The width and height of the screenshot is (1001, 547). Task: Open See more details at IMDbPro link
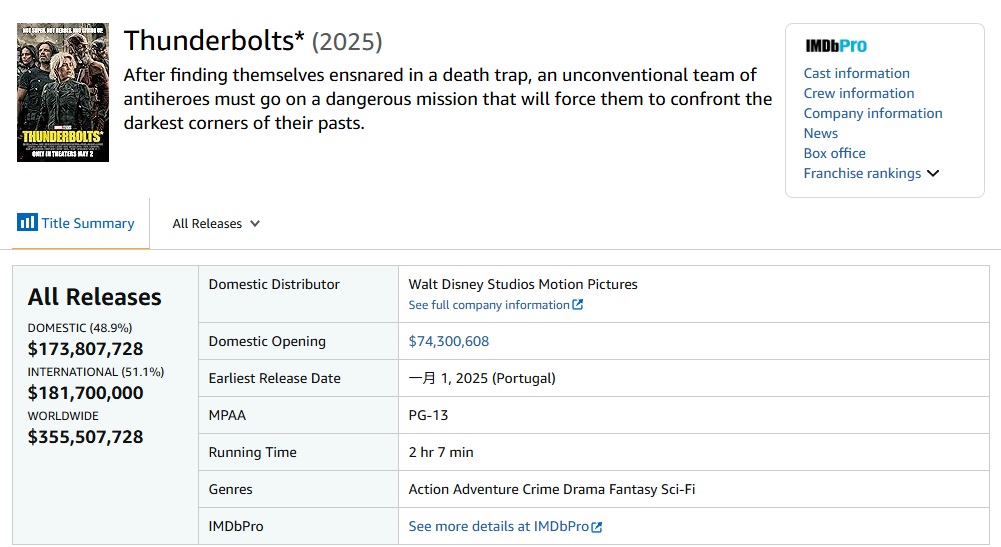[x=499, y=527]
